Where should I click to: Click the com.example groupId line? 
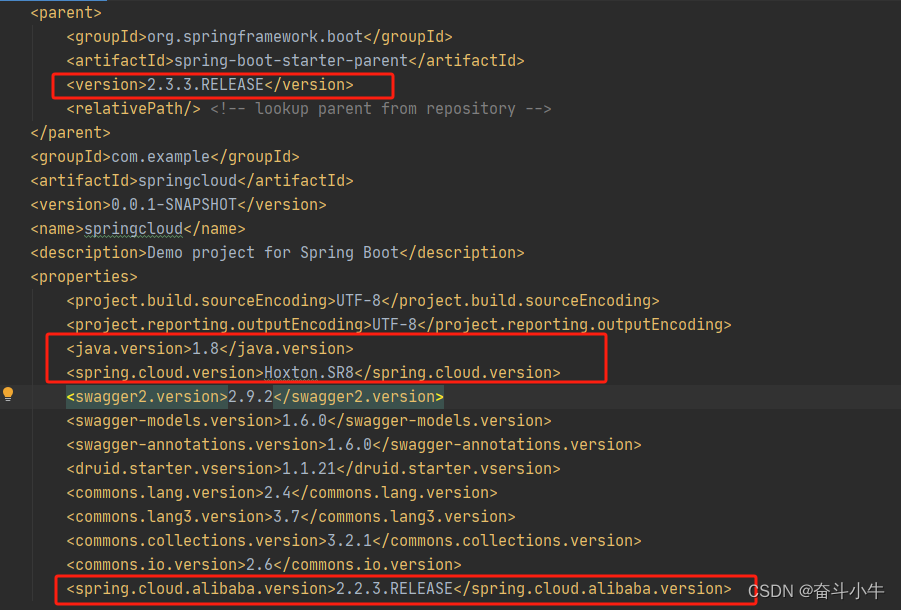(x=165, y=157)
